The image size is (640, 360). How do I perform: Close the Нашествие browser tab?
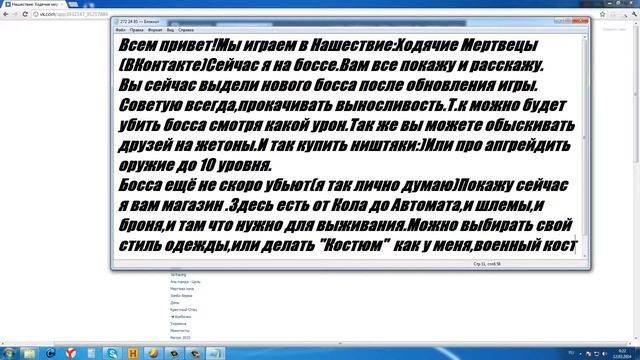point(62,4)
